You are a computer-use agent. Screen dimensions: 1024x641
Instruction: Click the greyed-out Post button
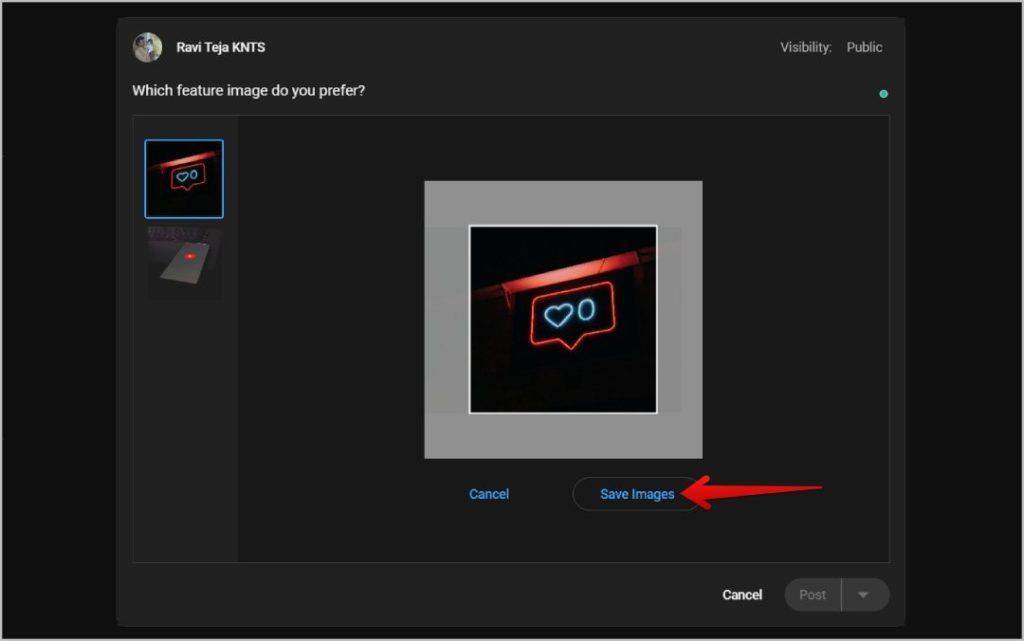[813, 595]
